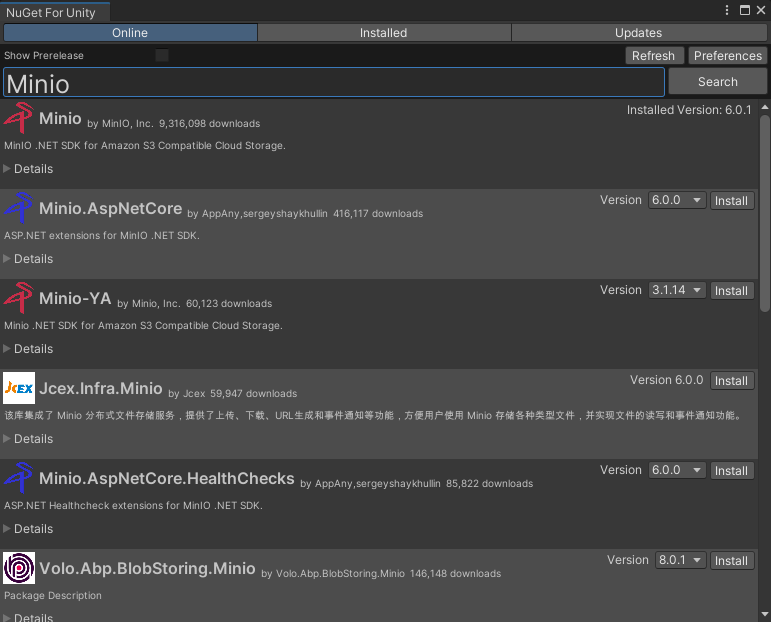Image resolution: width=771 pixels, height=622 pixels.
Task: Install the Jcex.Infra.Minio package
Action: 732,381
